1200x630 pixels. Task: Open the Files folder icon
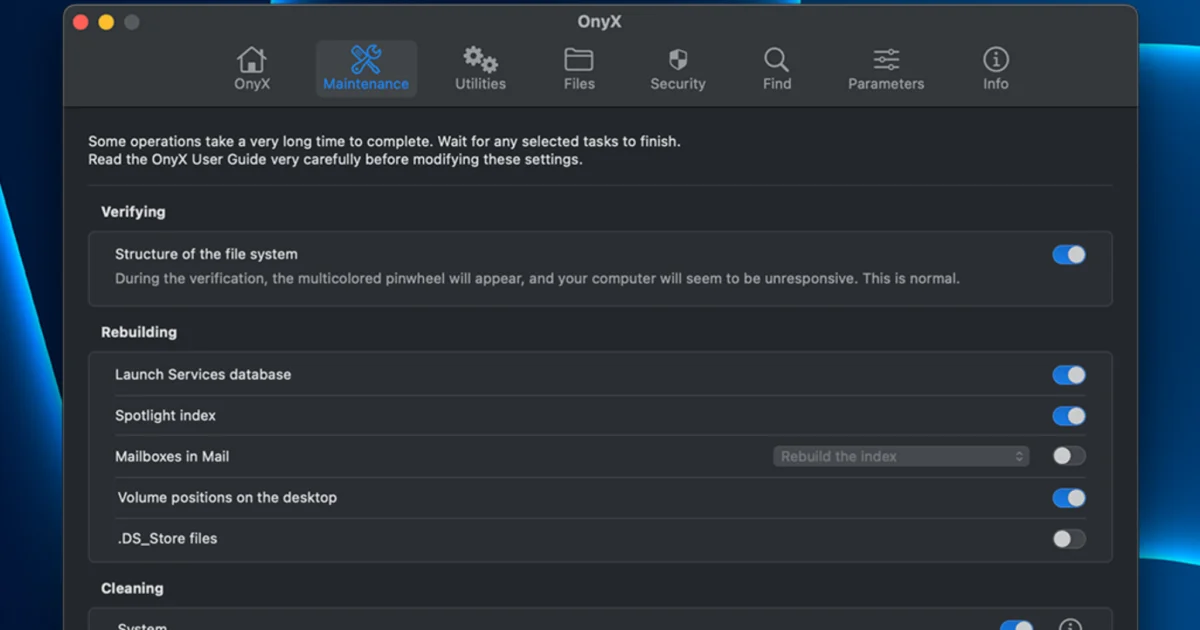tap(579, 59)
